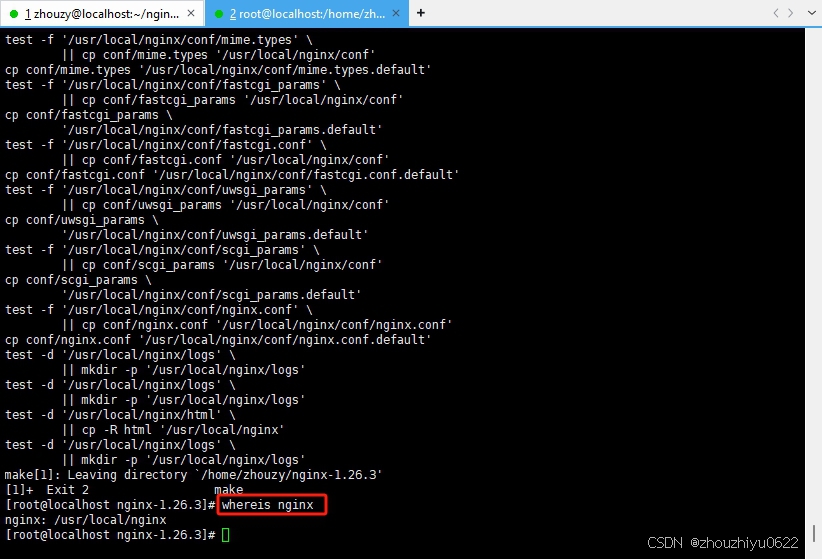
Task: Click the green connection dot on tab 2
Action: click(x=219, y=14)
